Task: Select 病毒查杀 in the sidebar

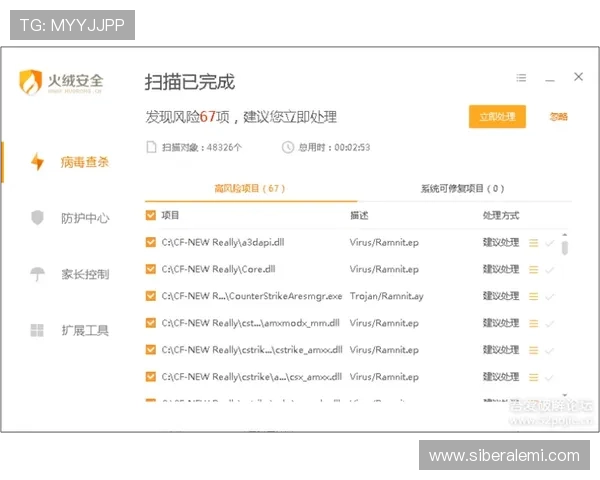Action: pyautogui.click(x=85, y=162)
